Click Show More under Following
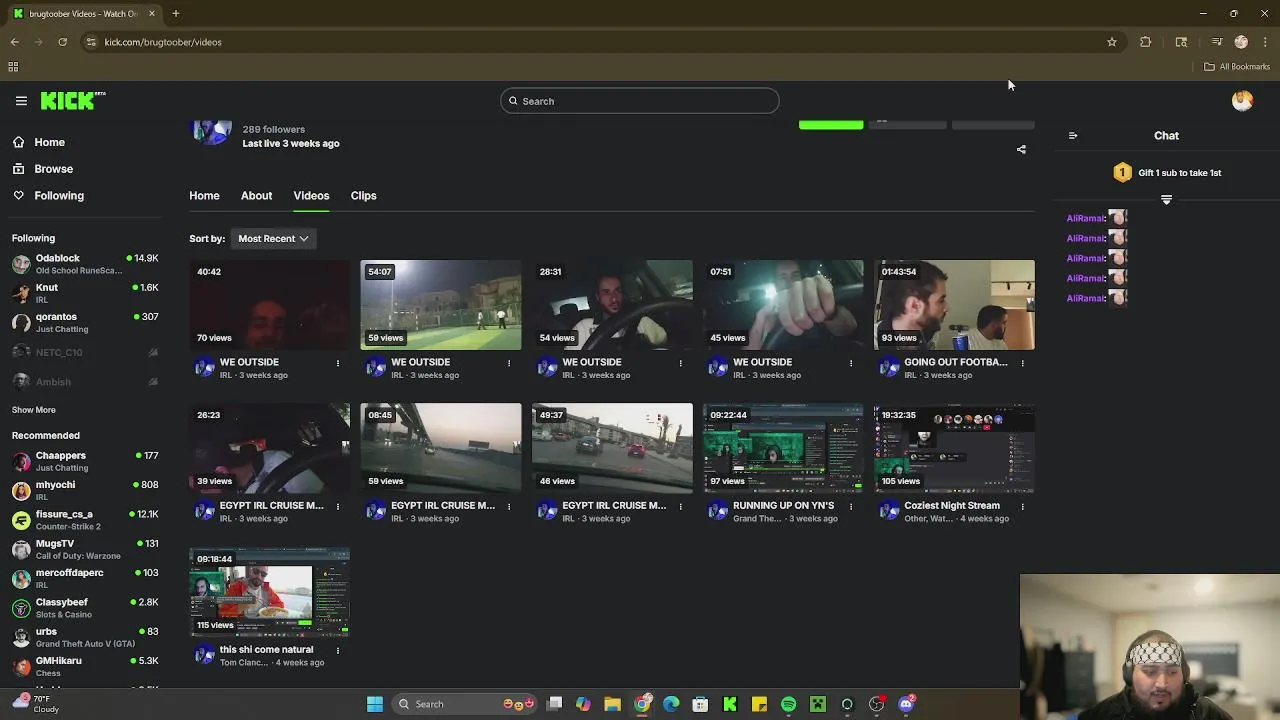This screenshot has width=1280, height=720. 34,410
